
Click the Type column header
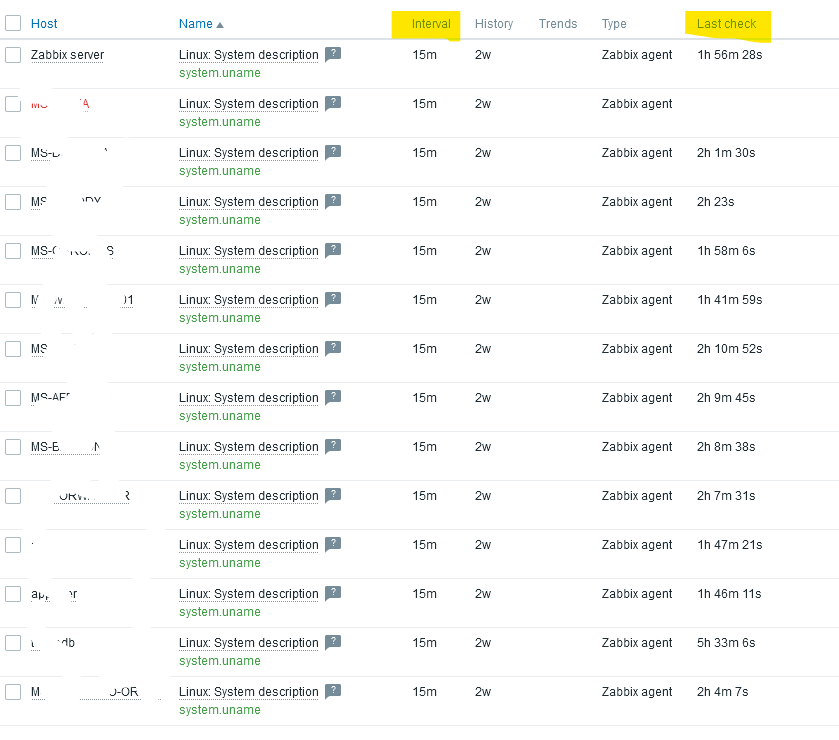tap(614, 24)
